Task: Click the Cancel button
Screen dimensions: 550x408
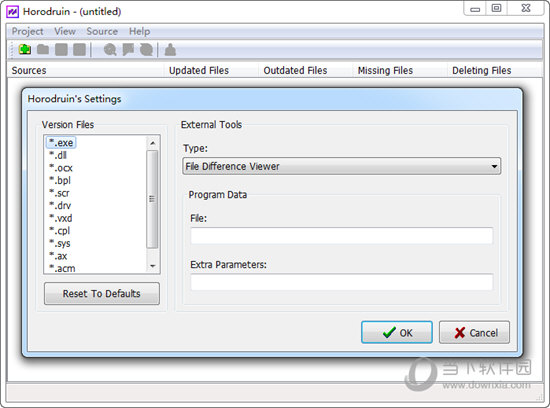Action: click(474, 332)
